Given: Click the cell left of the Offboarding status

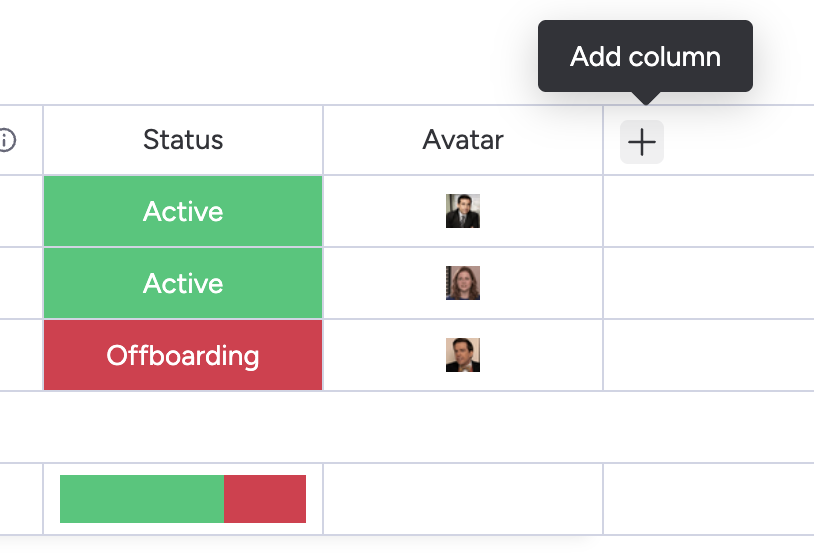Looking at the screenshot, I should [20, 355].
